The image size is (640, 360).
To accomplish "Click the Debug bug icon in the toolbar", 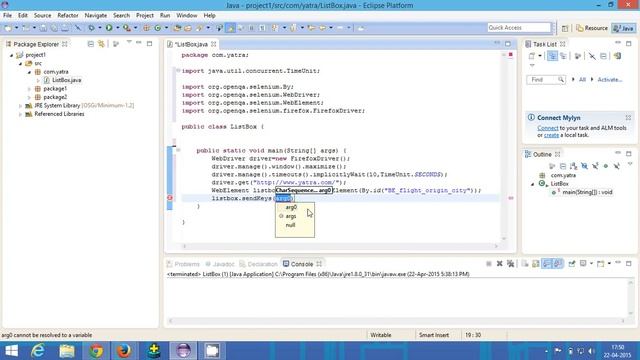I will tap(91, 28).
